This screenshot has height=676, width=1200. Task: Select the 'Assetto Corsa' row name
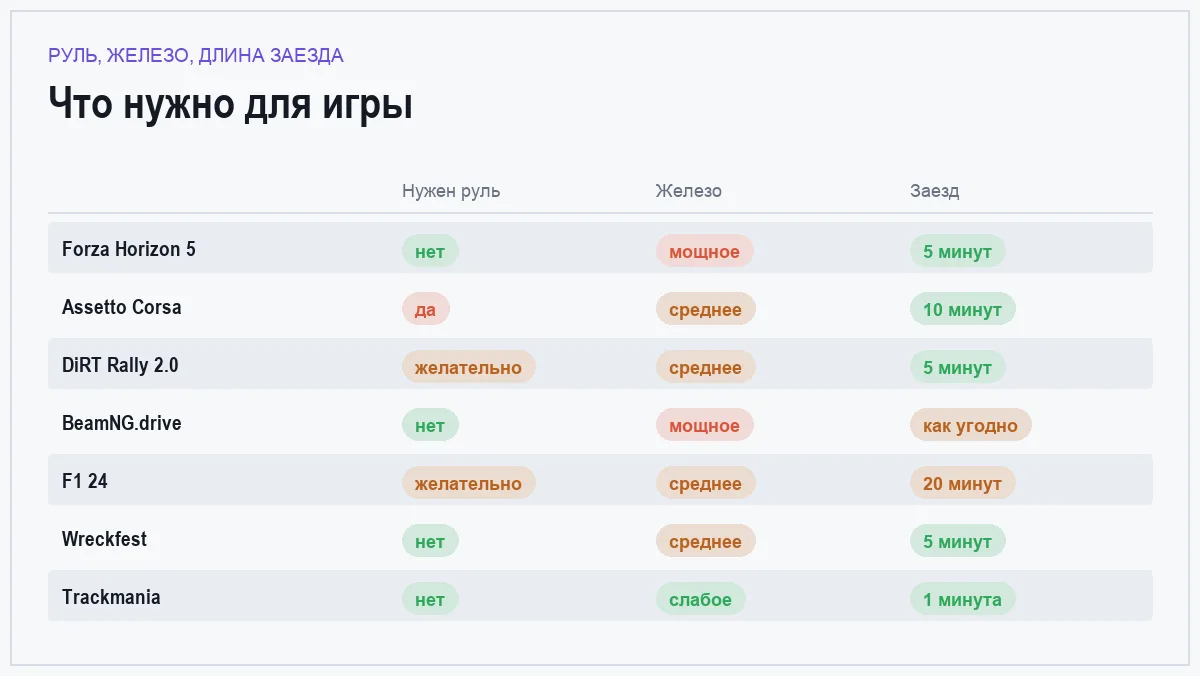122,307
